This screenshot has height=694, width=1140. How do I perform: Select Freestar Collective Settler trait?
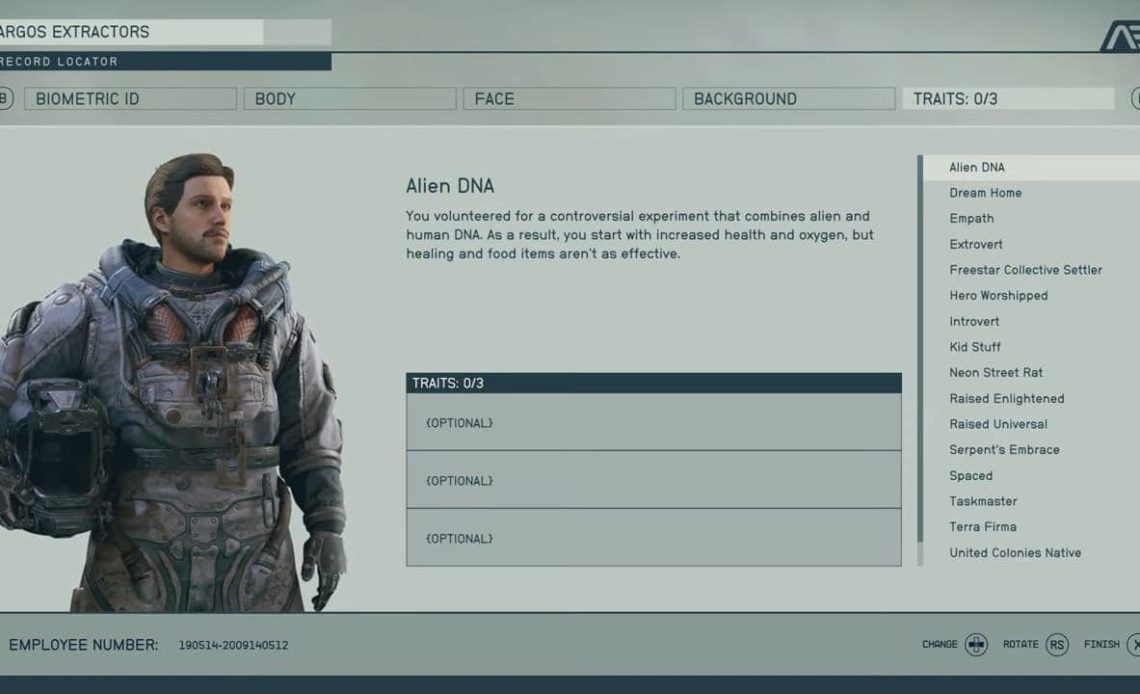[1025, 270]
